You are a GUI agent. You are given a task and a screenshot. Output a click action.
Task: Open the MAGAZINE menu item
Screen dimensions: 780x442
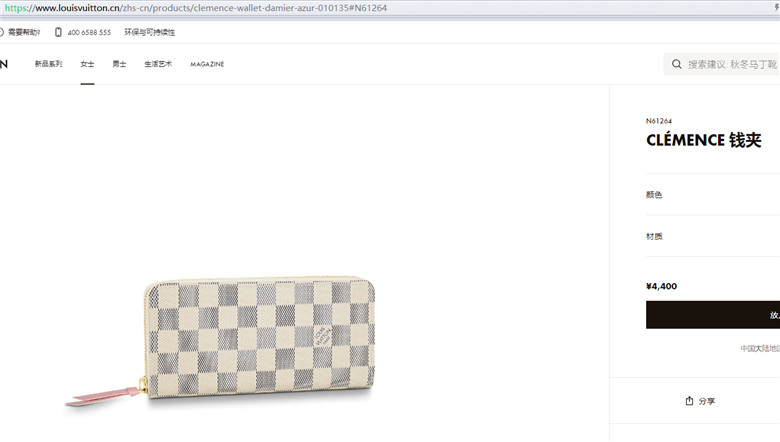[207, 64]
